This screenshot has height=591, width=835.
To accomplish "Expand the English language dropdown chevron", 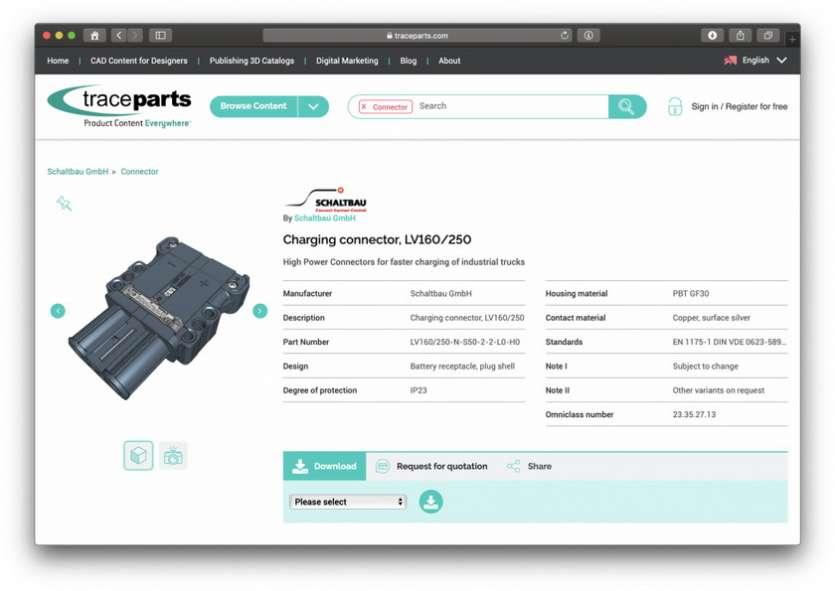I will 781,60.
